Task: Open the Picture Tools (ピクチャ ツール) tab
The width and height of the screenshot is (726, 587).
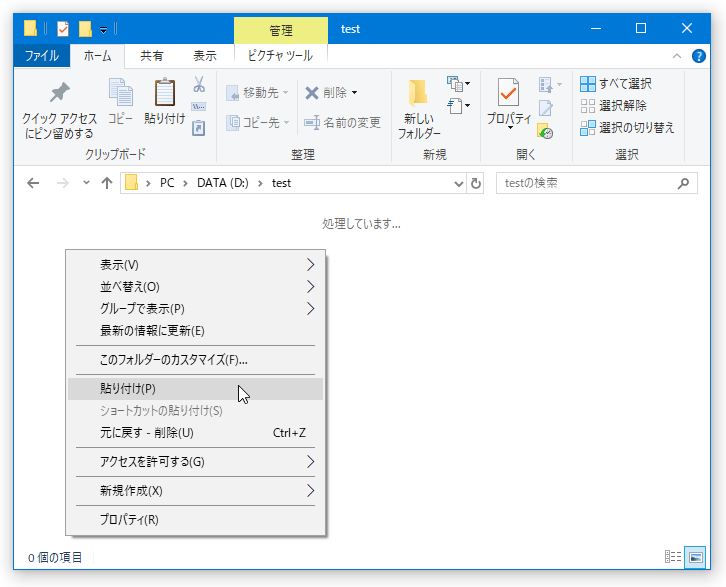Action: point(281,56)
